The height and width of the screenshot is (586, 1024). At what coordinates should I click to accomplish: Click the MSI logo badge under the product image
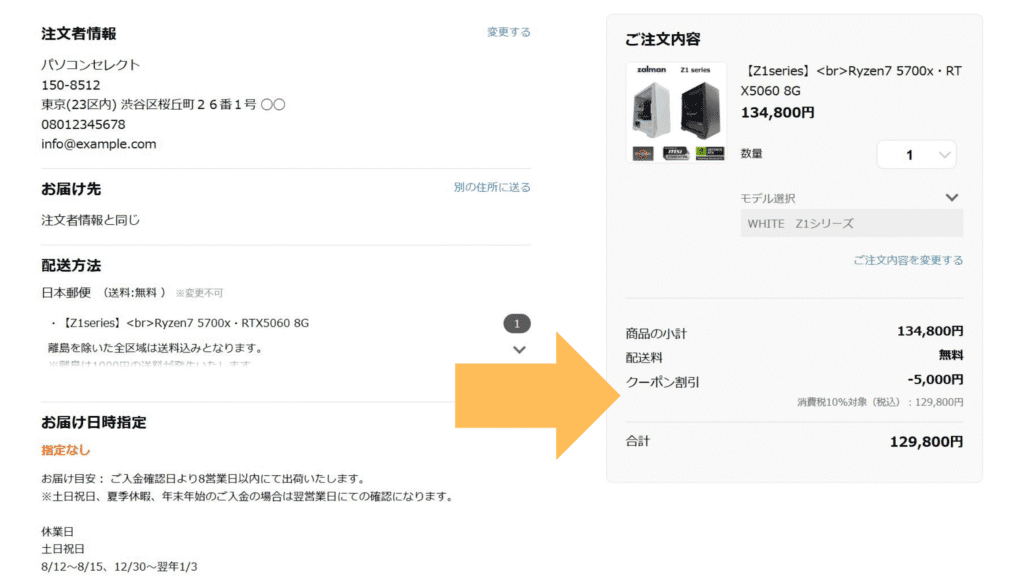(676, 153)
